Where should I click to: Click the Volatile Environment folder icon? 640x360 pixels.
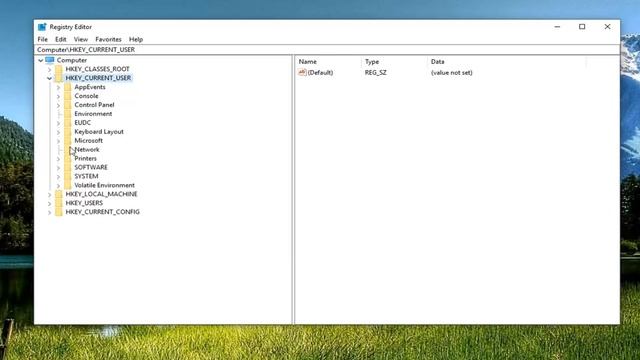pyautogui.click(x=68, y=185)
